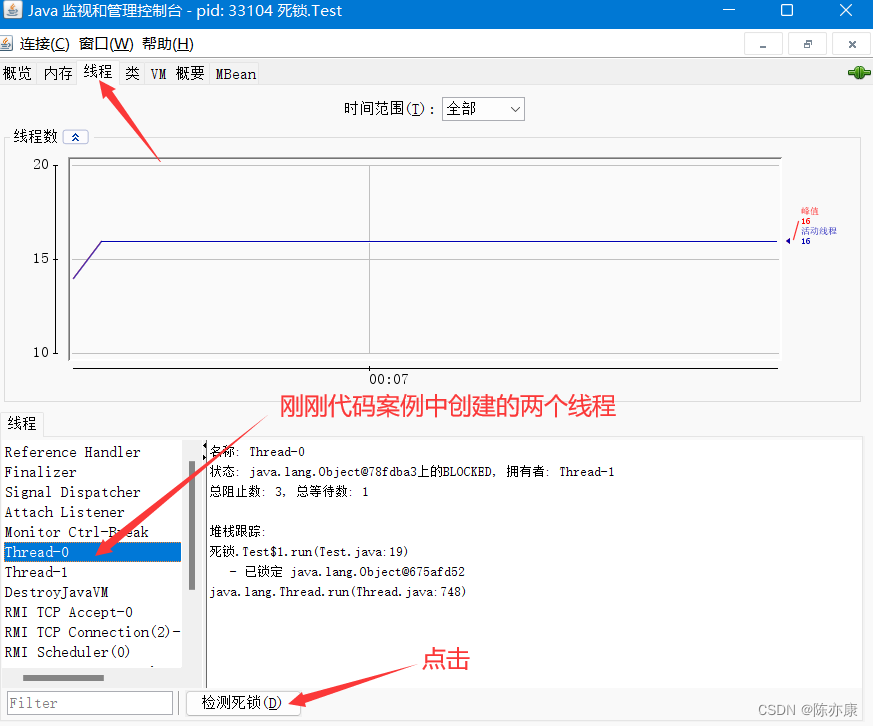Click the Java icon in the title bar
This screenshot has width=873, height=726.
12,10
